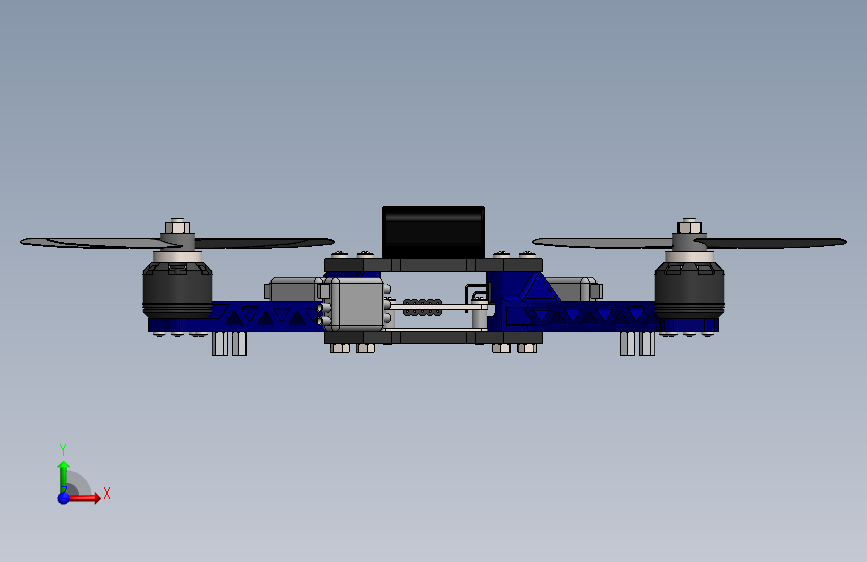Screen dimensions: 867x562
Task: Select the left brushless motor body
Action: pyautogui.click(x=177, y=290)
